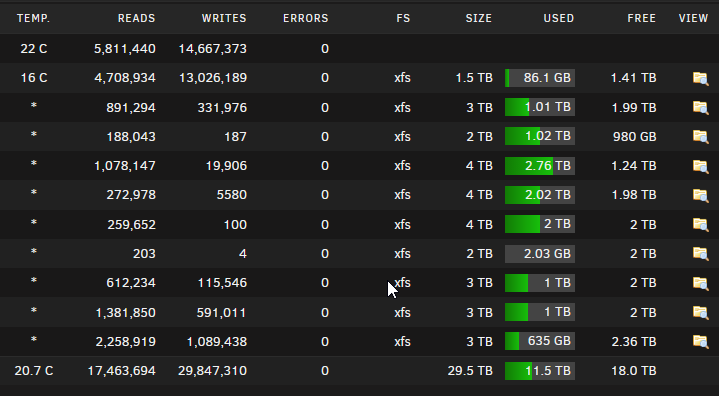The image size is (719, 396).
Task: Click writes value 5580
Action: (x=232, y=195)
